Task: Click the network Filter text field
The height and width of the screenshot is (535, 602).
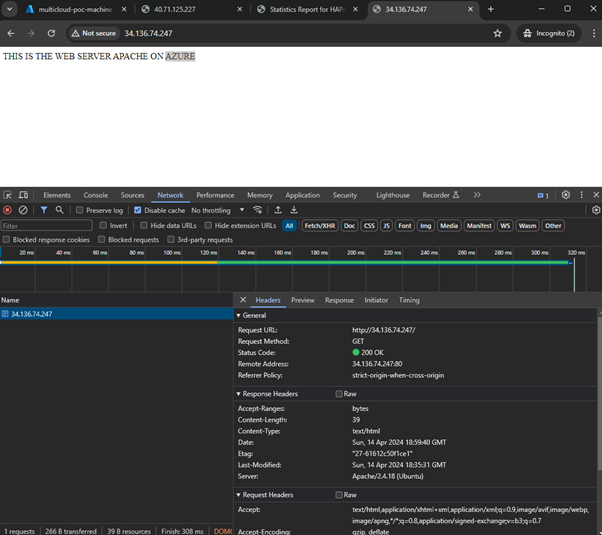Action: click(x=47, y=226)
